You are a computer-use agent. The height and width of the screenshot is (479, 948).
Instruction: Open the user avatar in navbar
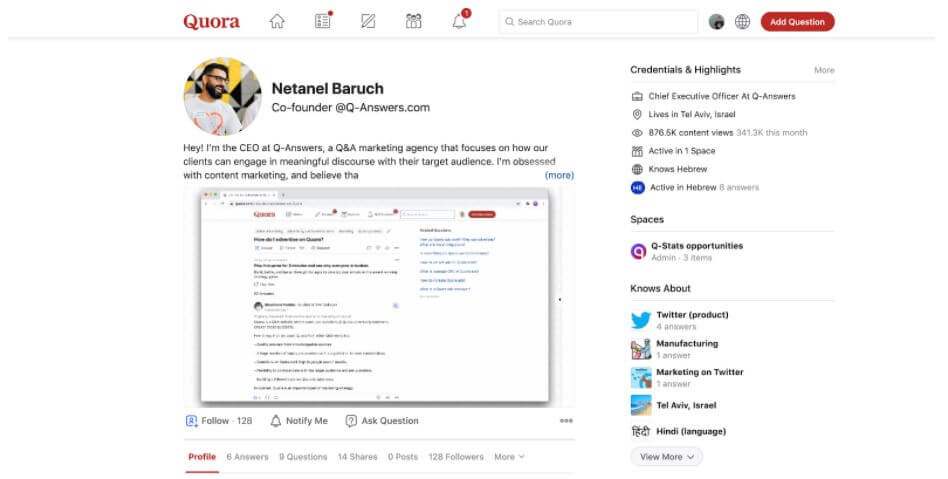click(716, 21)
